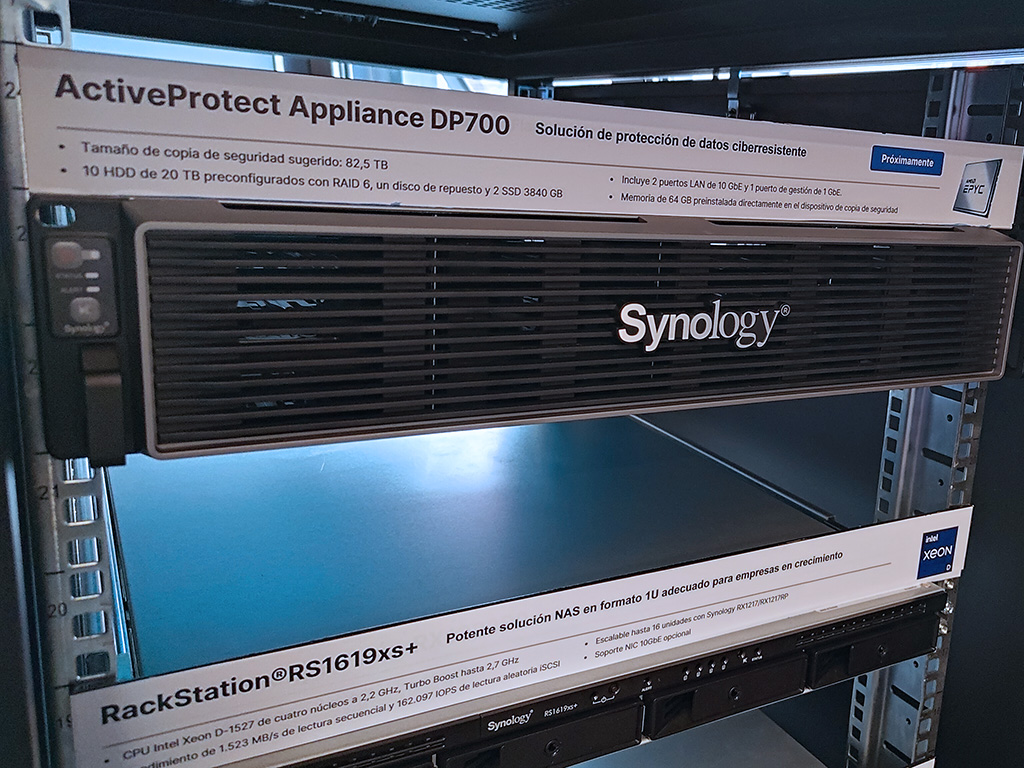Click the rack unit number 21 marking
This screenshot has height=768, width=1024.
[x=48, y=492]
